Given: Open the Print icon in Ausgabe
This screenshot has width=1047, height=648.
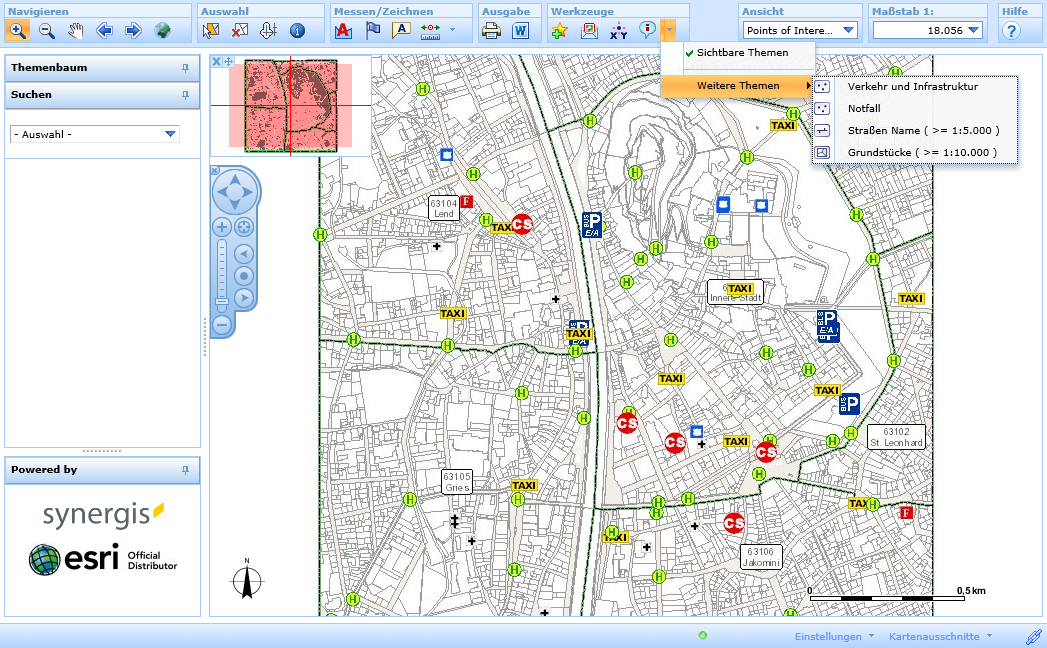Looking at the screenshot, I should pyautogui.click(x=490, y=31).
